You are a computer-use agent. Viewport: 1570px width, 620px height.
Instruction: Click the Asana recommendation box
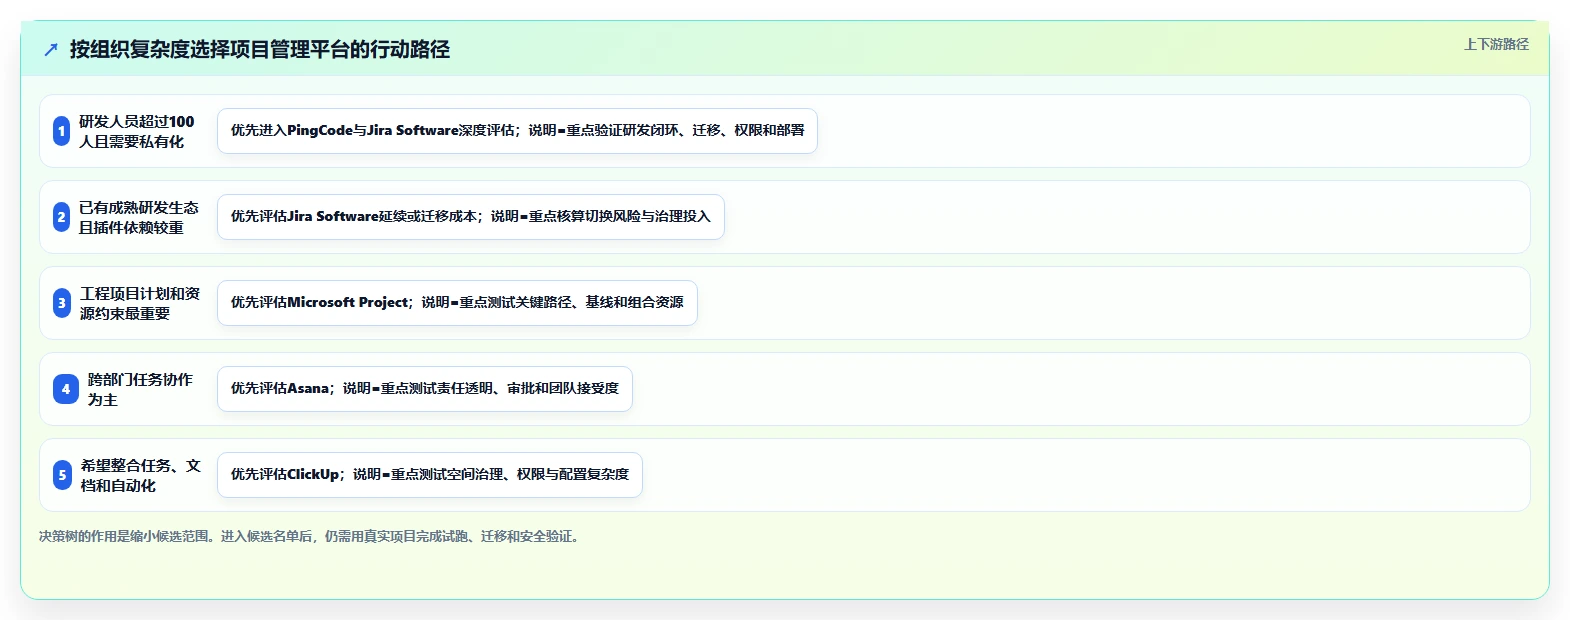click(x=425, y=389)
